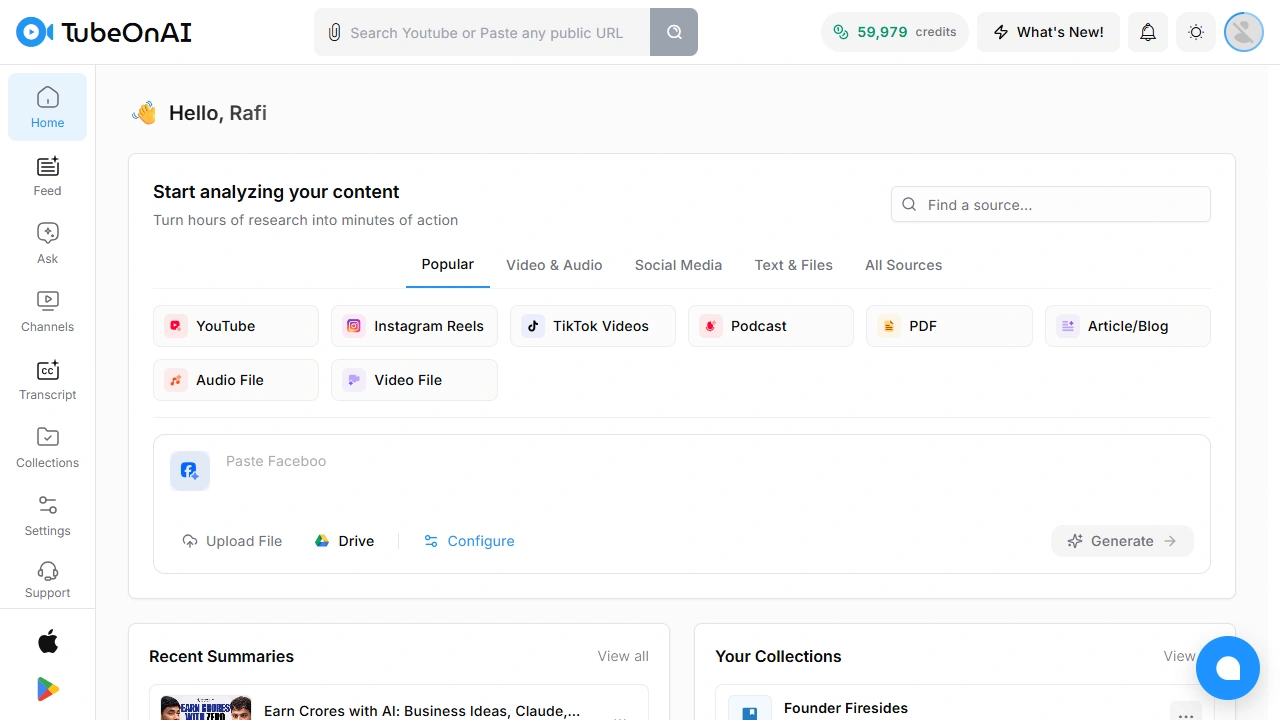
Task: Open the Configure options
Action: pyautogui.click(x=469, y=541)
